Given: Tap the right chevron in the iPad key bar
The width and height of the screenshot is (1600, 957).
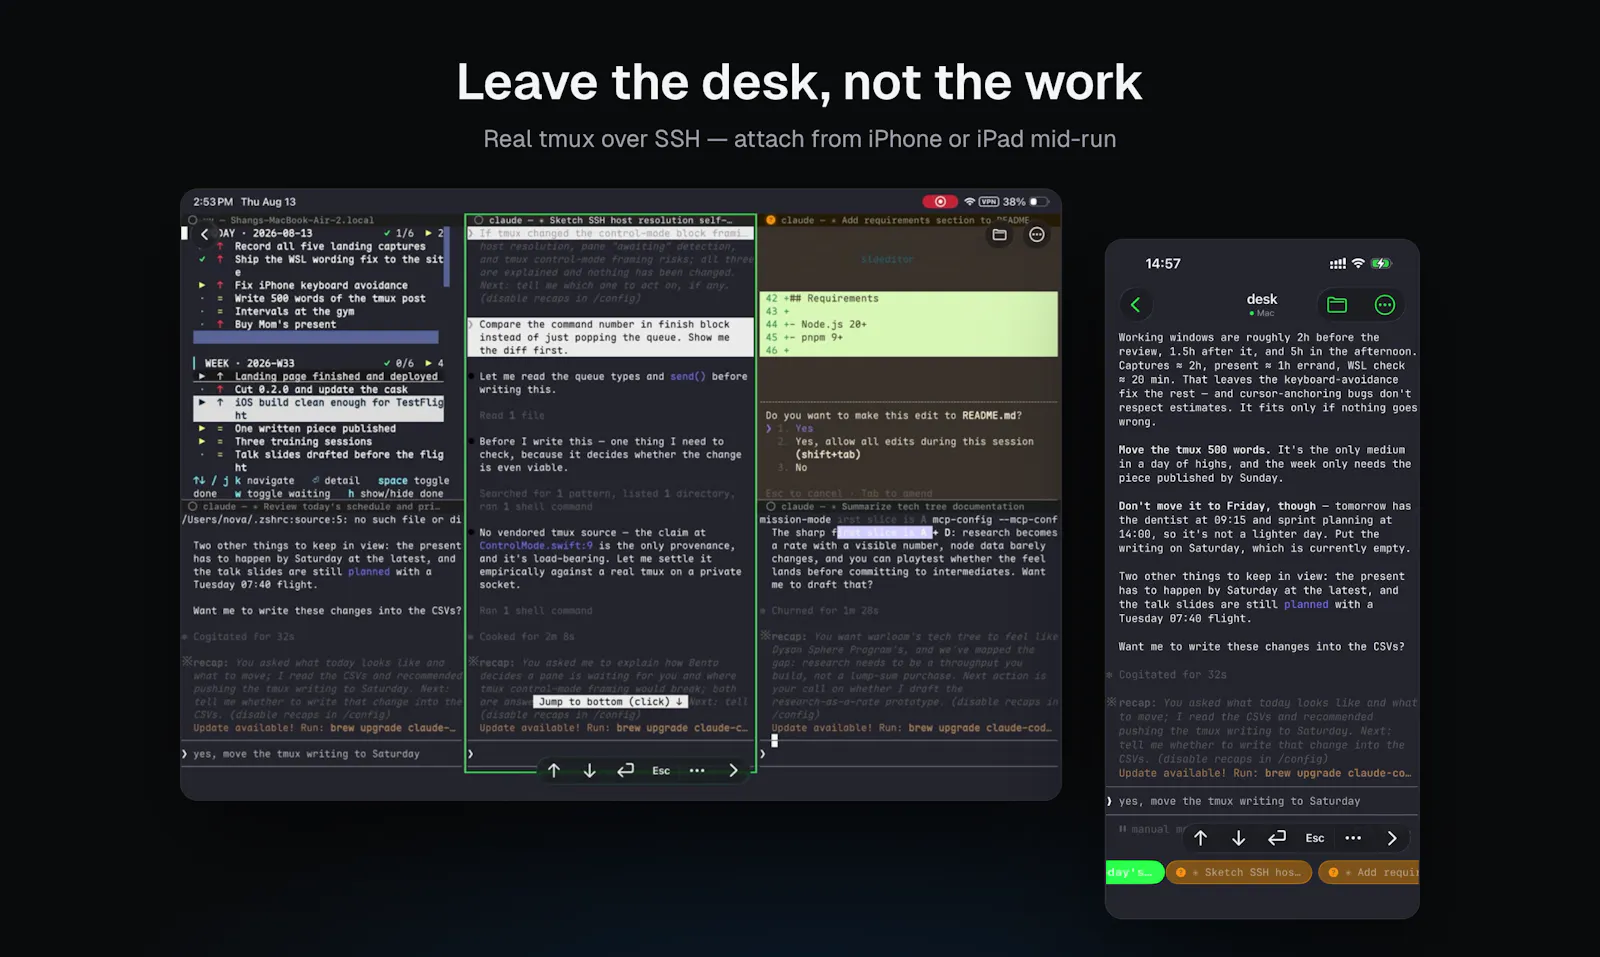Looking at the screenshot, I should coord(733,770).
